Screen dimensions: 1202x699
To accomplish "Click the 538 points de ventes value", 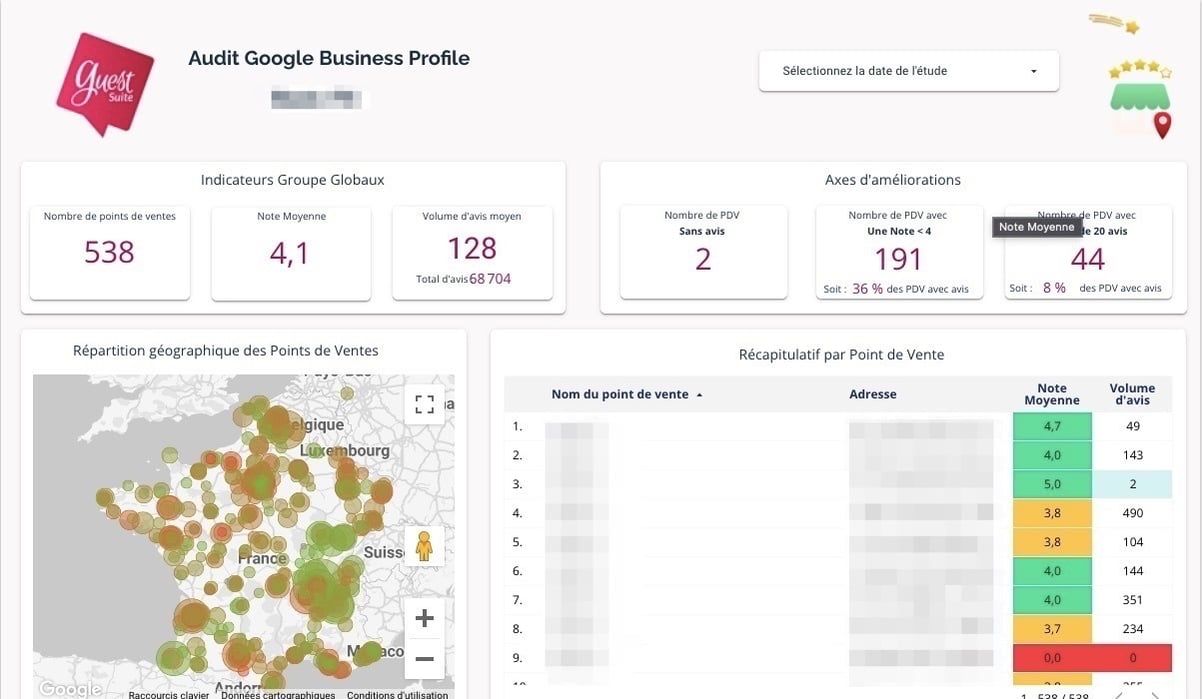I will (x=109, y=252).
